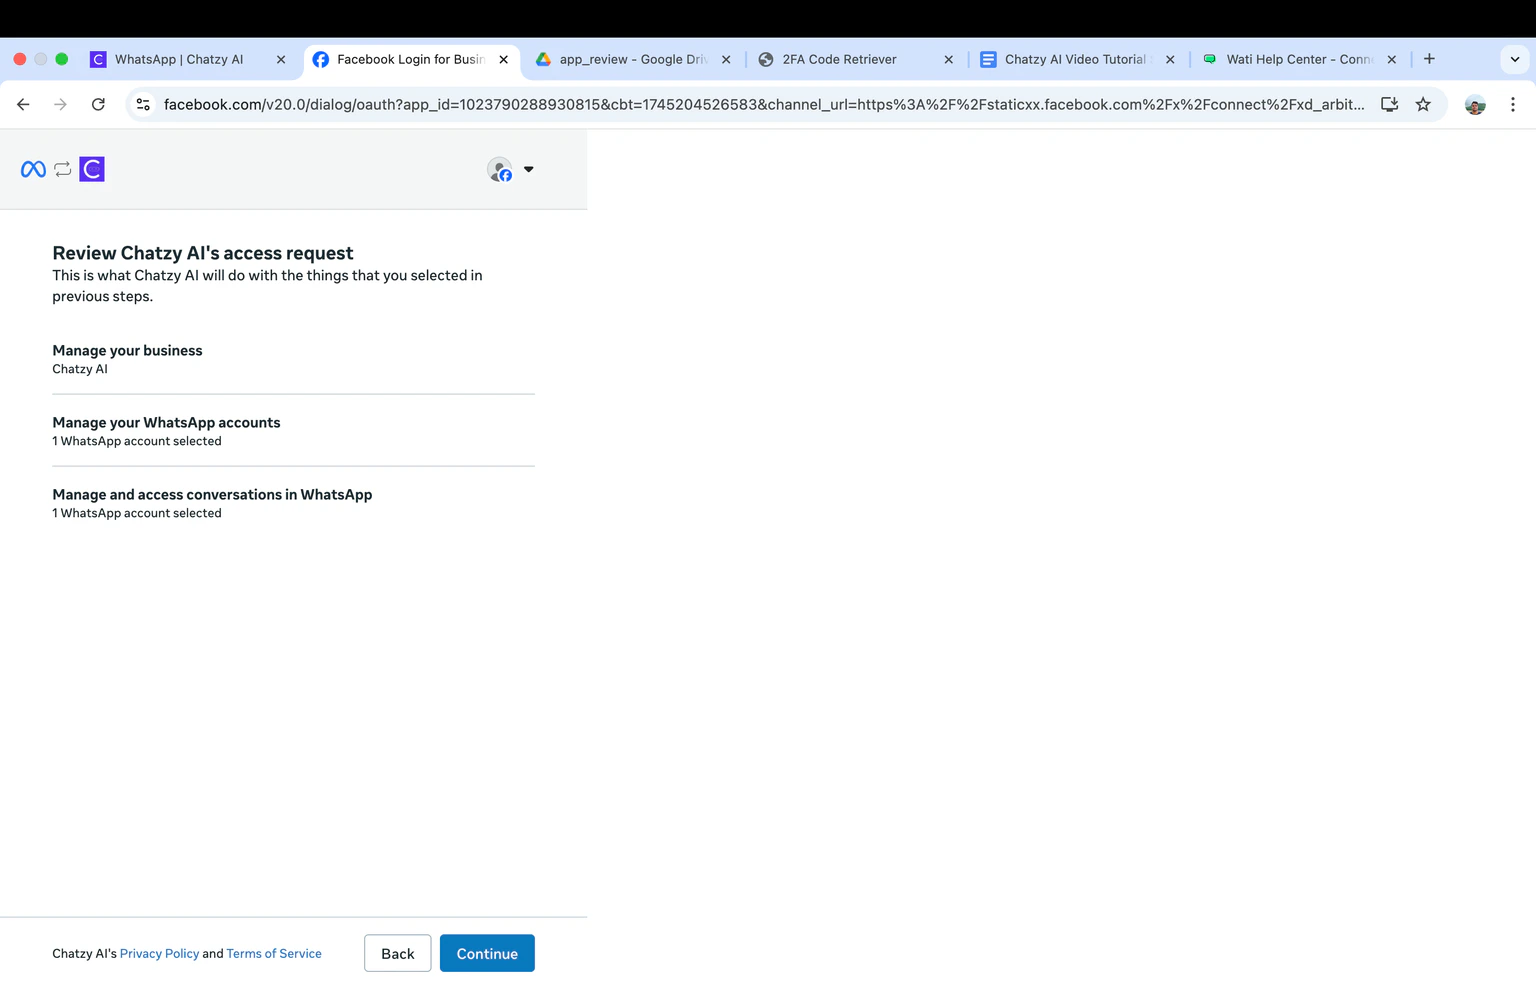Open the Terms of Service link
1536x998 pixels.
click(274, 953)
